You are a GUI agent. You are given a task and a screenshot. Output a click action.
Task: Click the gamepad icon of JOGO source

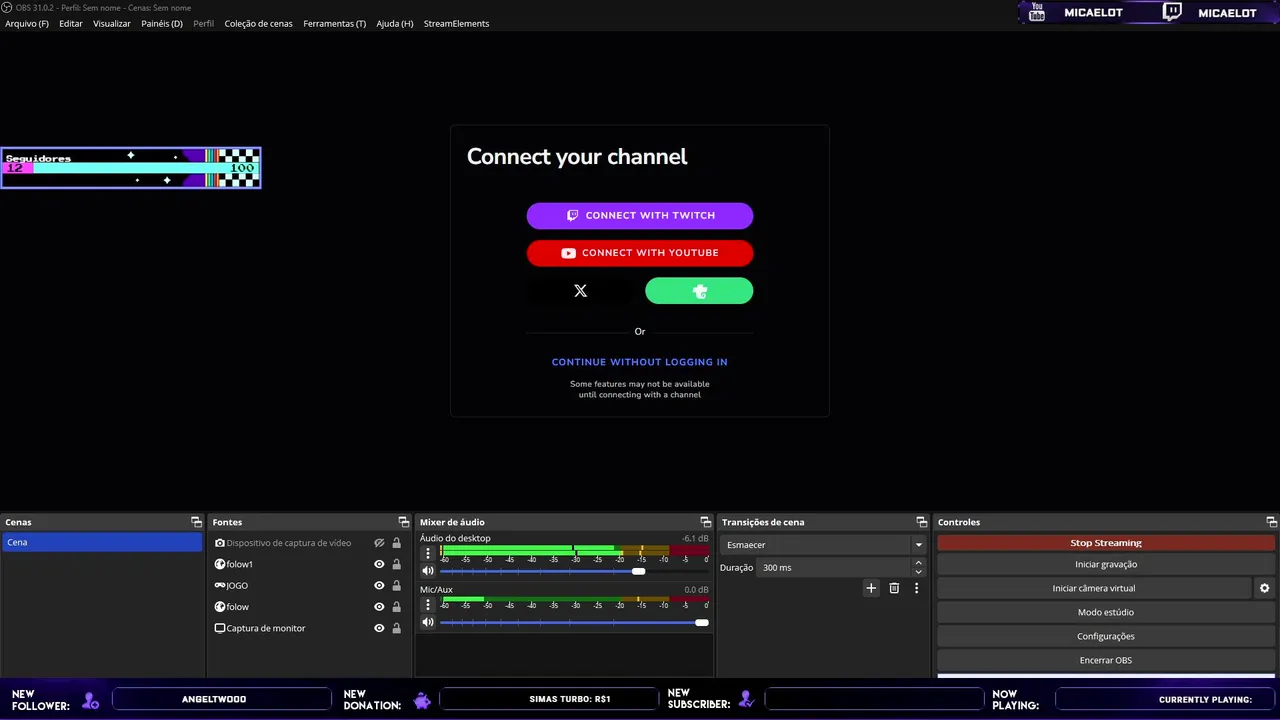pyautogui.click(x=220, y=585)
